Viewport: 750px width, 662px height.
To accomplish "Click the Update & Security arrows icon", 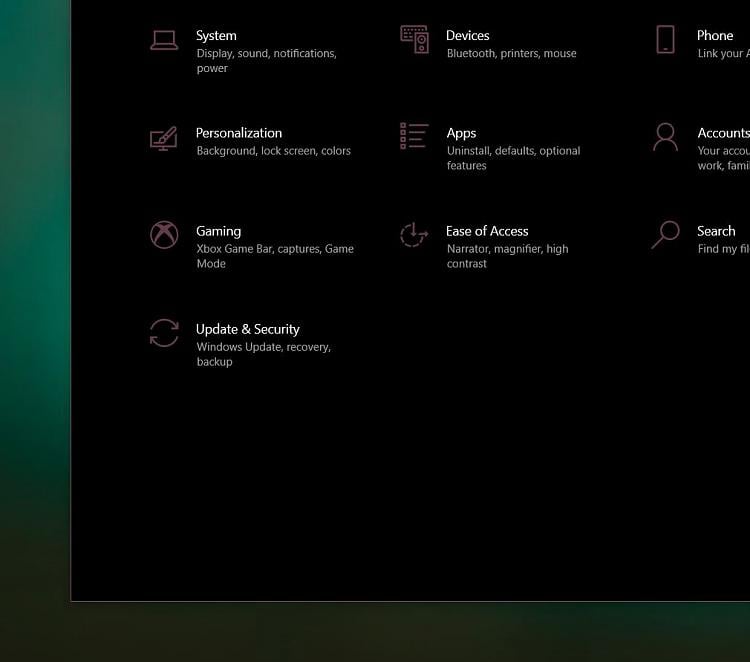I will point(164,333).
